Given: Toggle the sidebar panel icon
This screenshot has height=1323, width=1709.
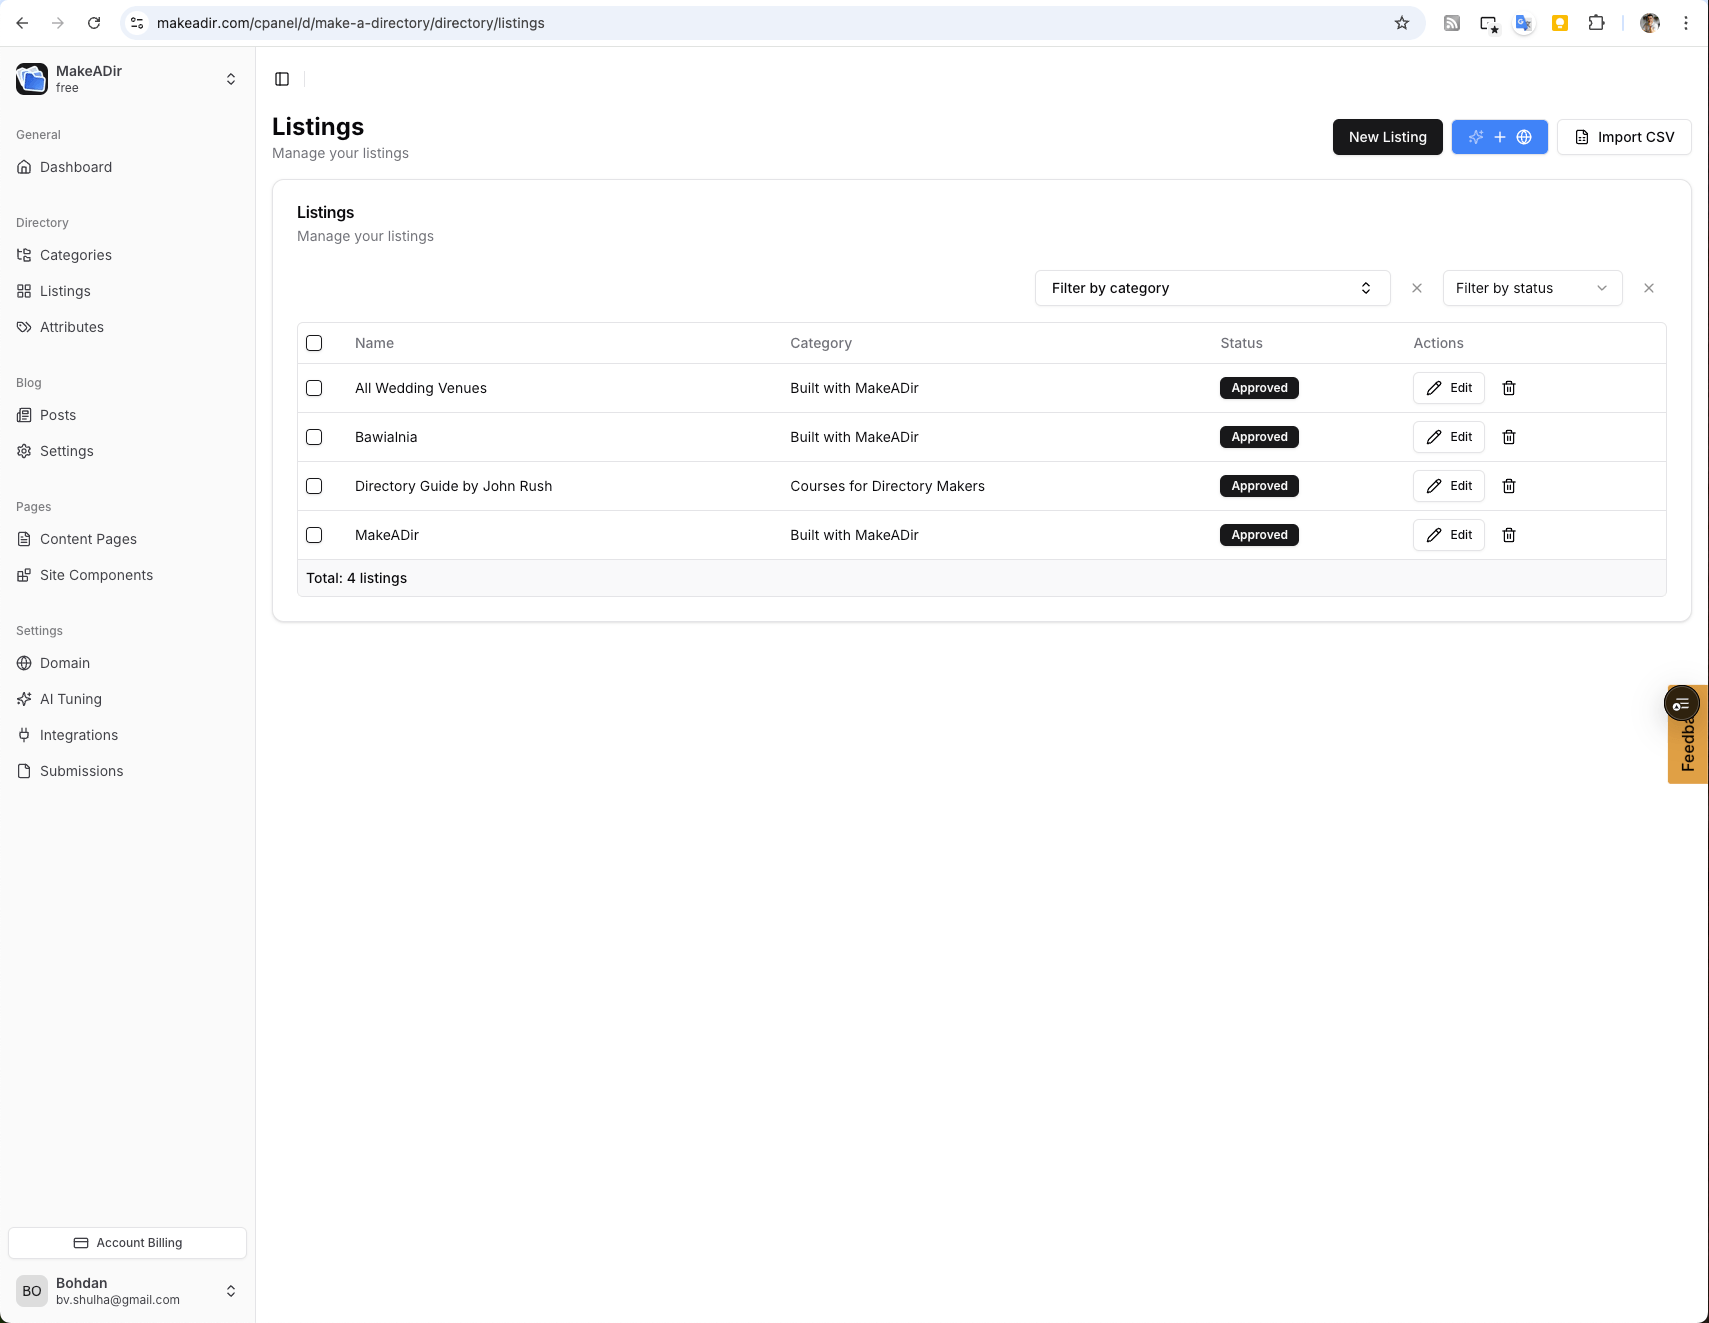Looking at the screenshot, I should (x=282, y=79).
